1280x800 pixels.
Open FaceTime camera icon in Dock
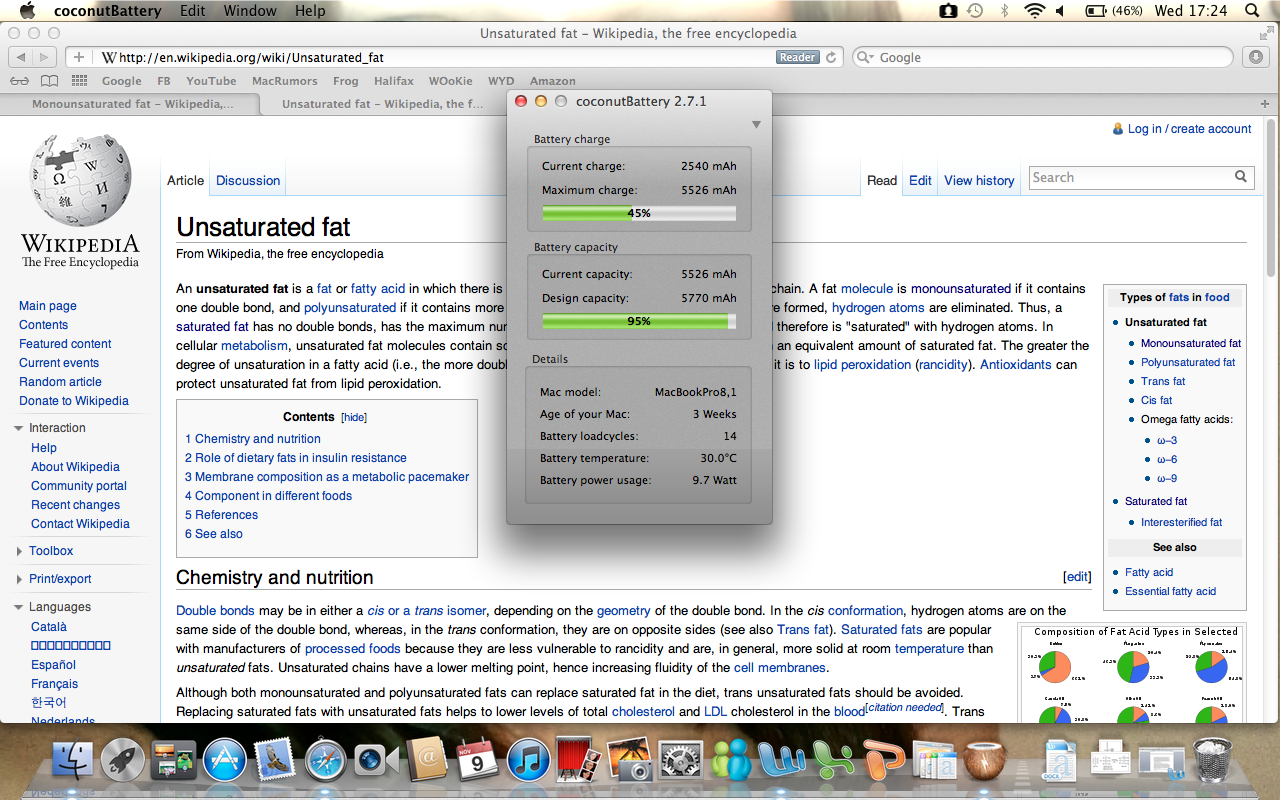pyautogui.click(x=377, y=761)
